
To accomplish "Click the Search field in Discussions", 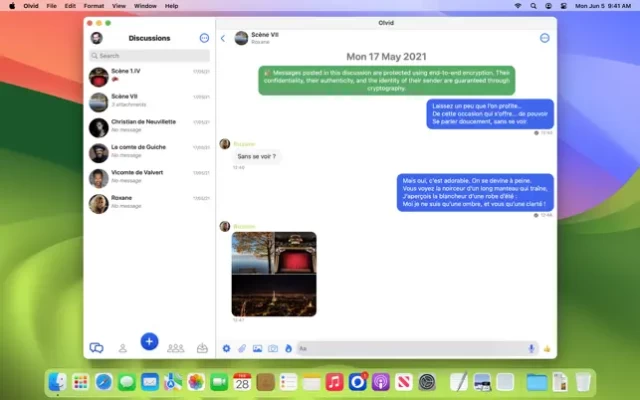I will [x=149, y=56].
